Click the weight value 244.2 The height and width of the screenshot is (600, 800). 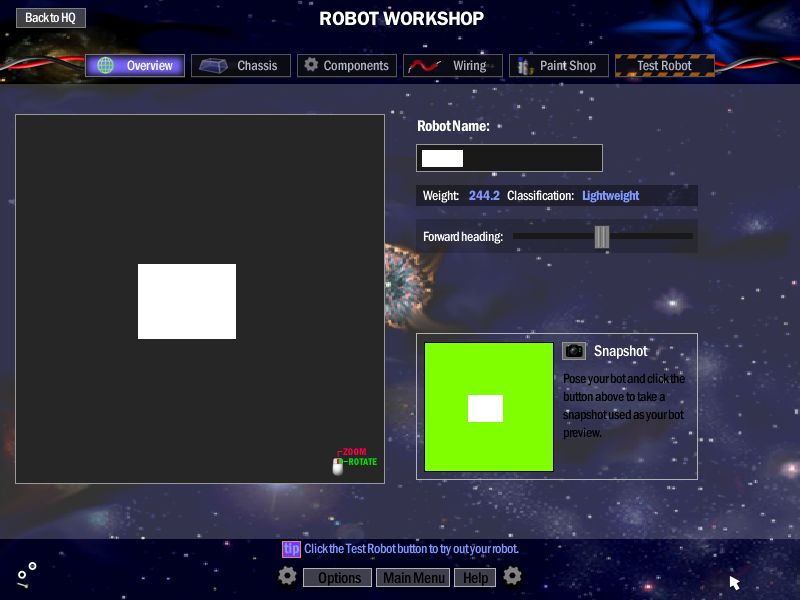coord(484,195)
